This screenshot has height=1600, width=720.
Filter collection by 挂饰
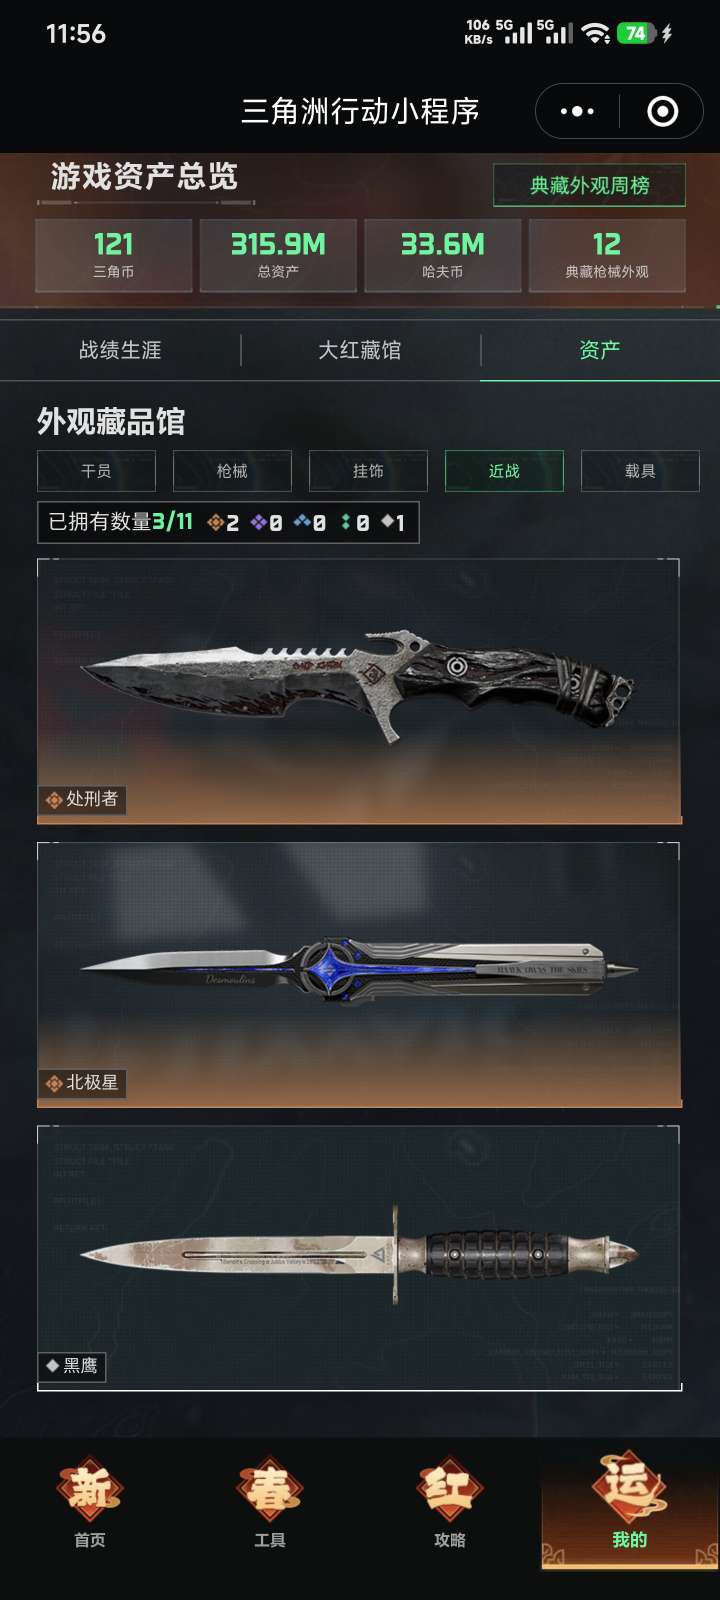click(368, 471)
